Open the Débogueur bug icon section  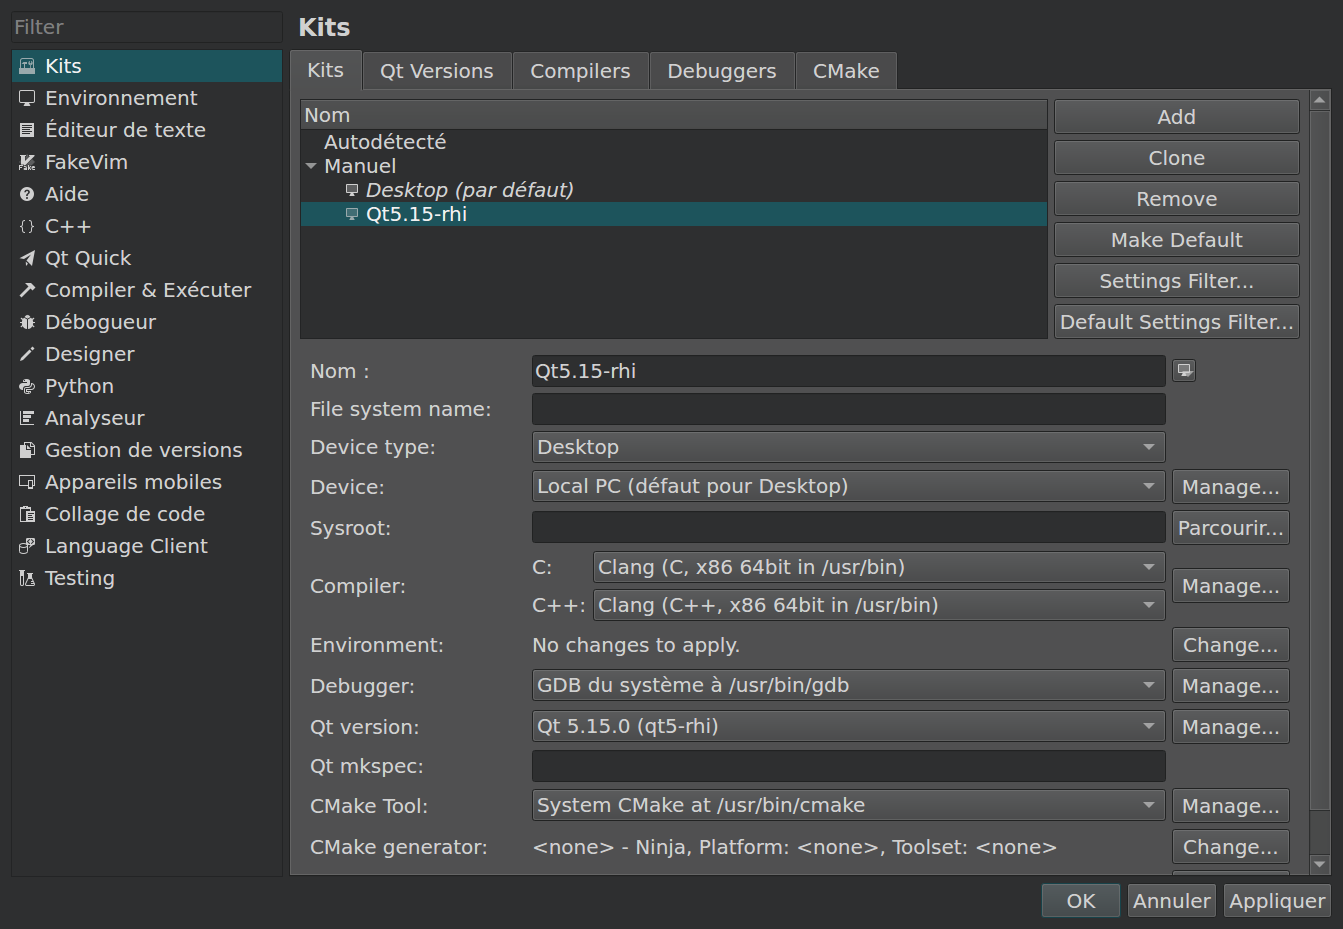pyautogui.click(x=27, y=322)
